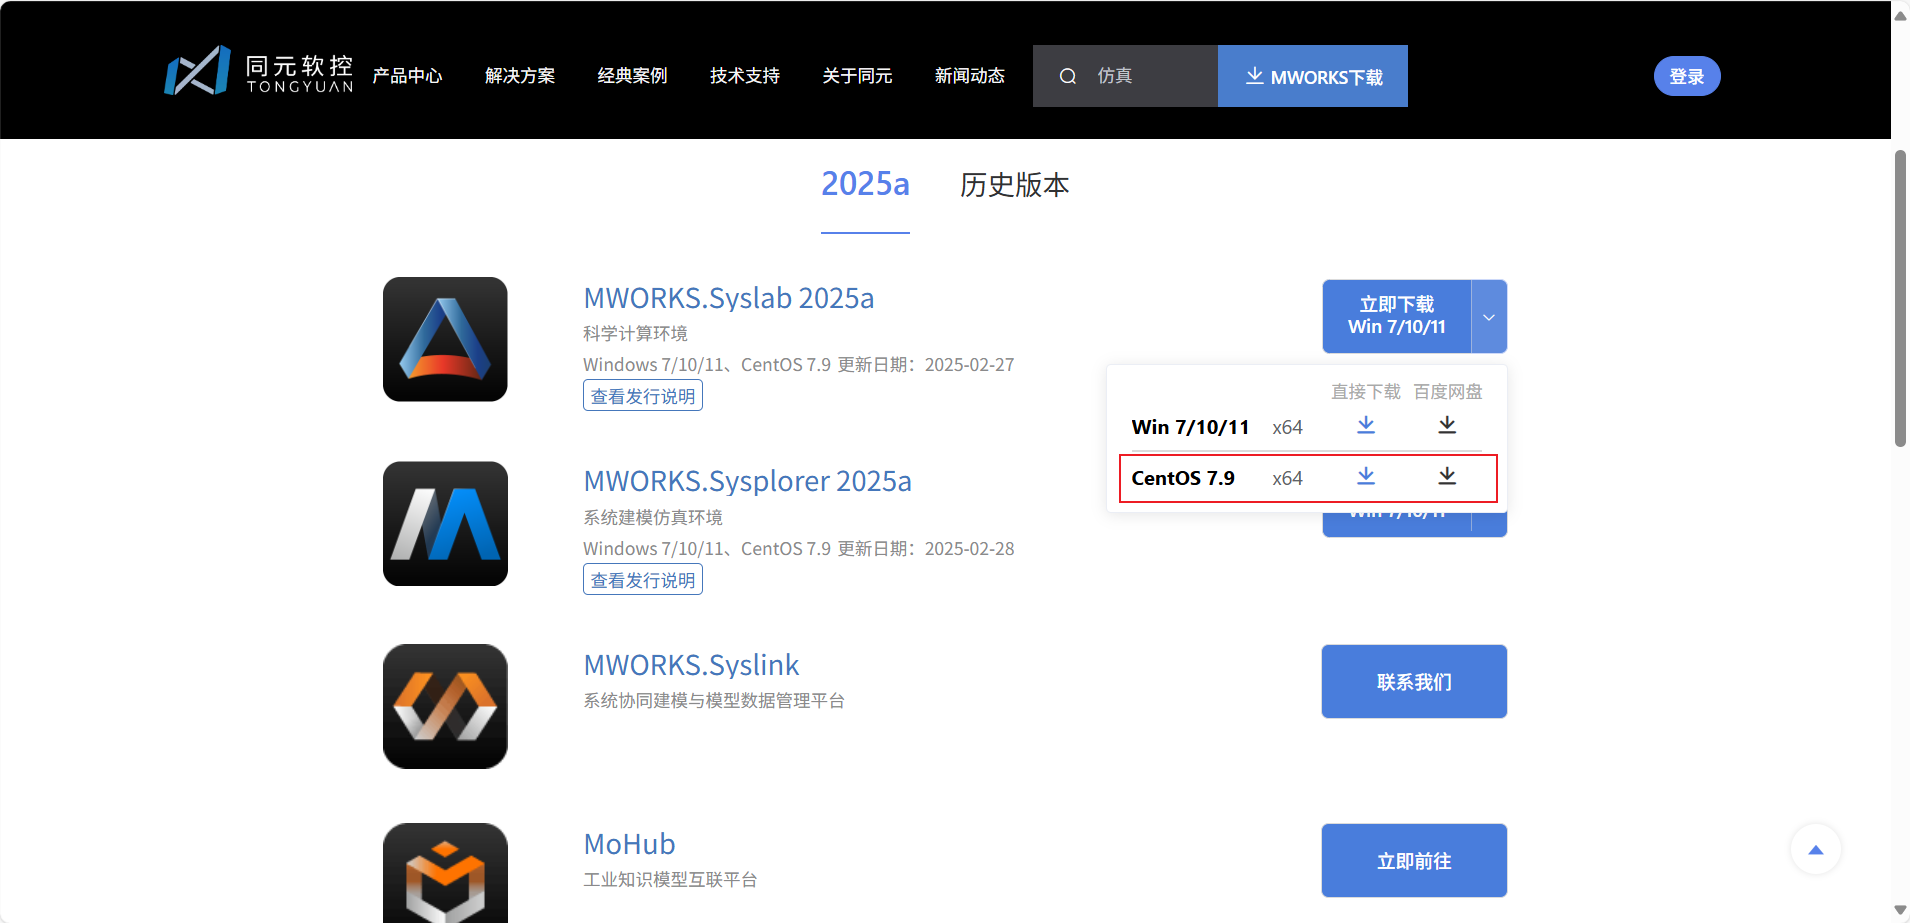The height and width of the screenshot is (923, 1910).
Task: Click the Win 7/10/11 label in dropdown
Action: (x=1190, y=427)
